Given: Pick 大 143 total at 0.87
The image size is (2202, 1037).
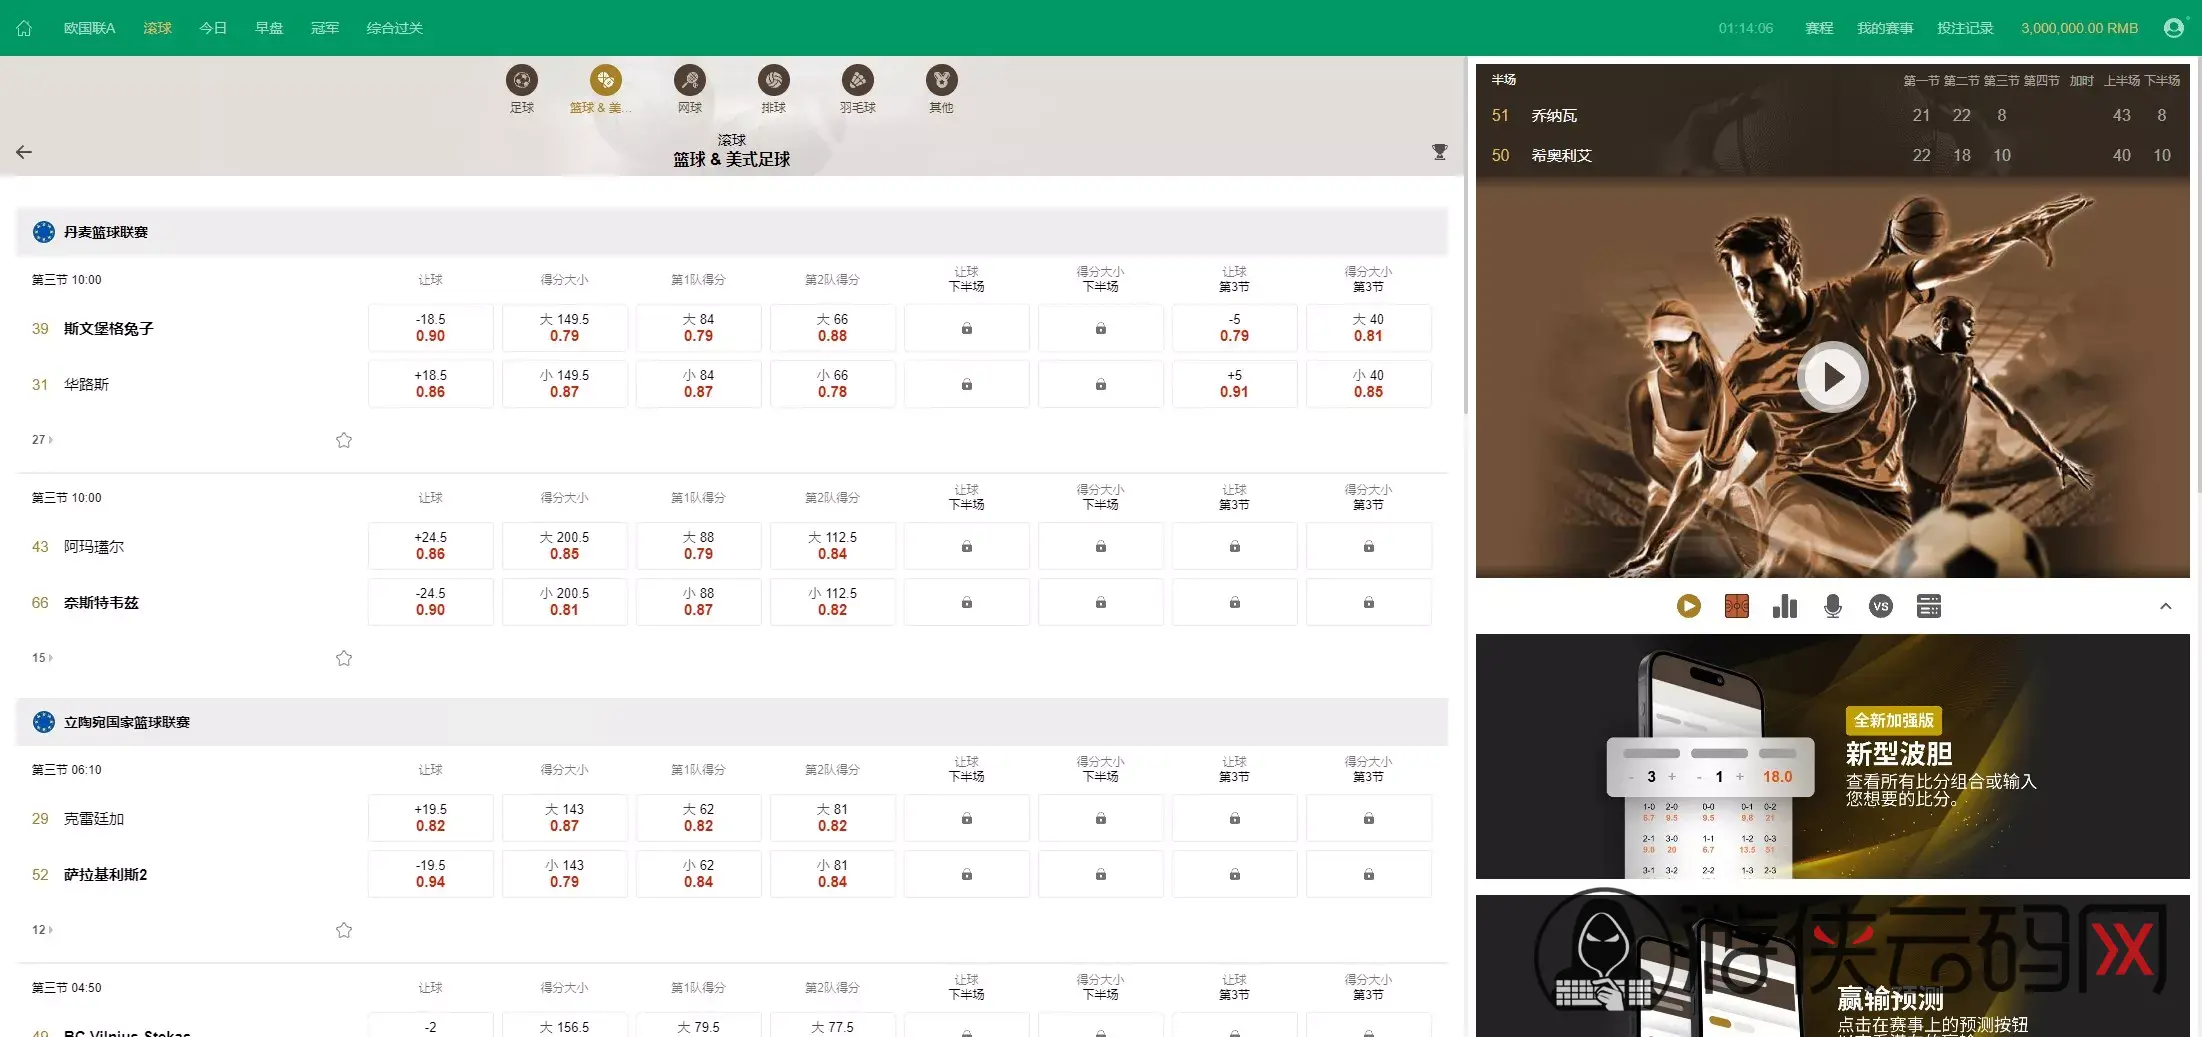Looking at the screenshot, I should (x=565, y=818).
